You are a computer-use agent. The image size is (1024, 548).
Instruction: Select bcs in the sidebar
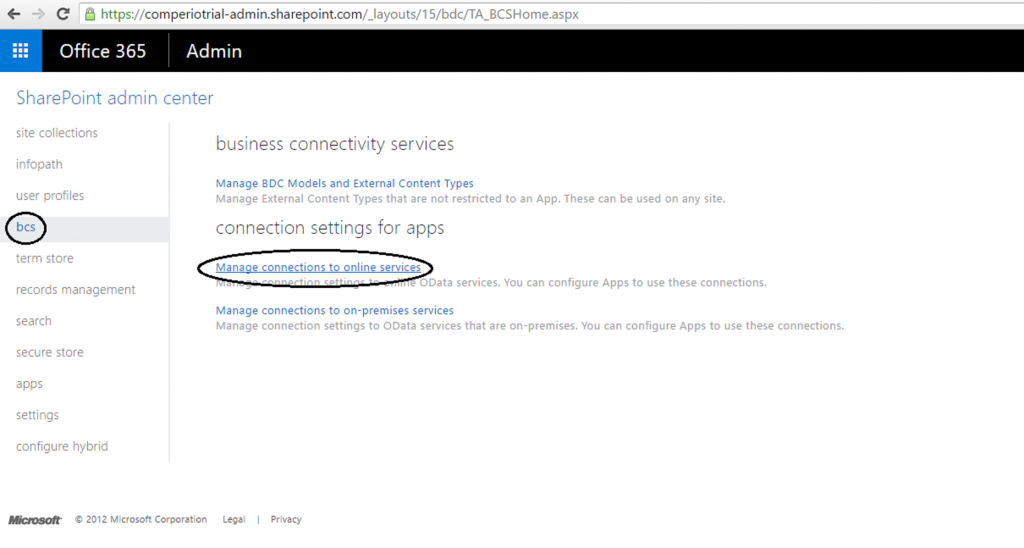25,227
